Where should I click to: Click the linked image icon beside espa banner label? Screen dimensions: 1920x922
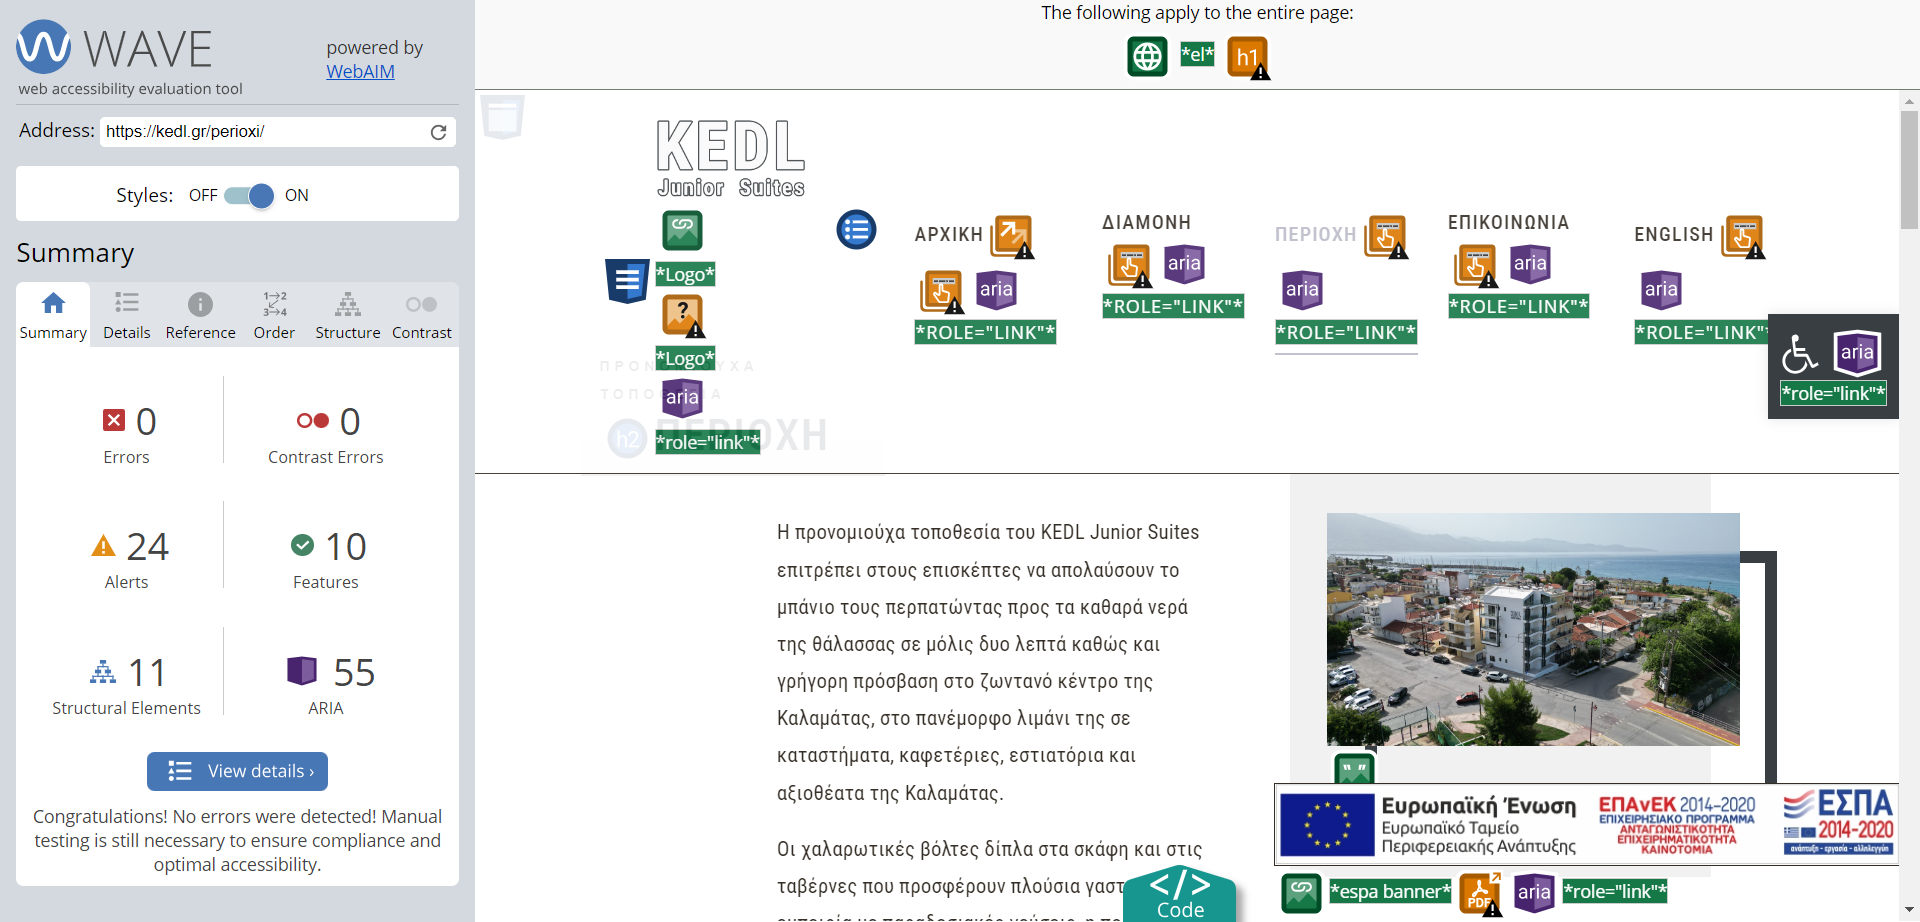1301,893
